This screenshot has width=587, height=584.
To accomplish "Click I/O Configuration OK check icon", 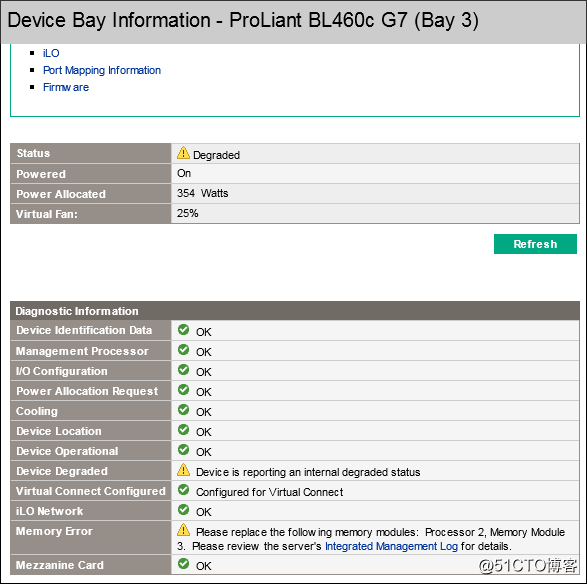I will click(x=183, y=370).
